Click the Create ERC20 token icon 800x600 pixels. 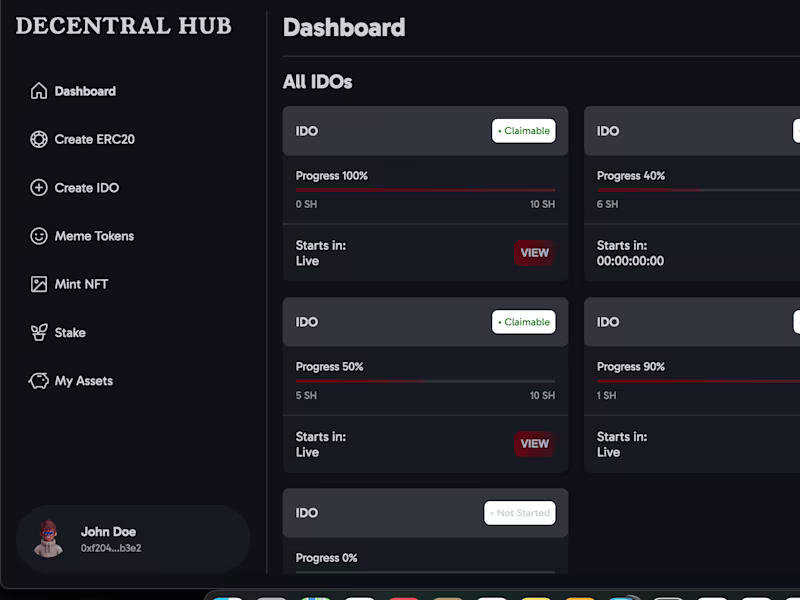[39, 140]
